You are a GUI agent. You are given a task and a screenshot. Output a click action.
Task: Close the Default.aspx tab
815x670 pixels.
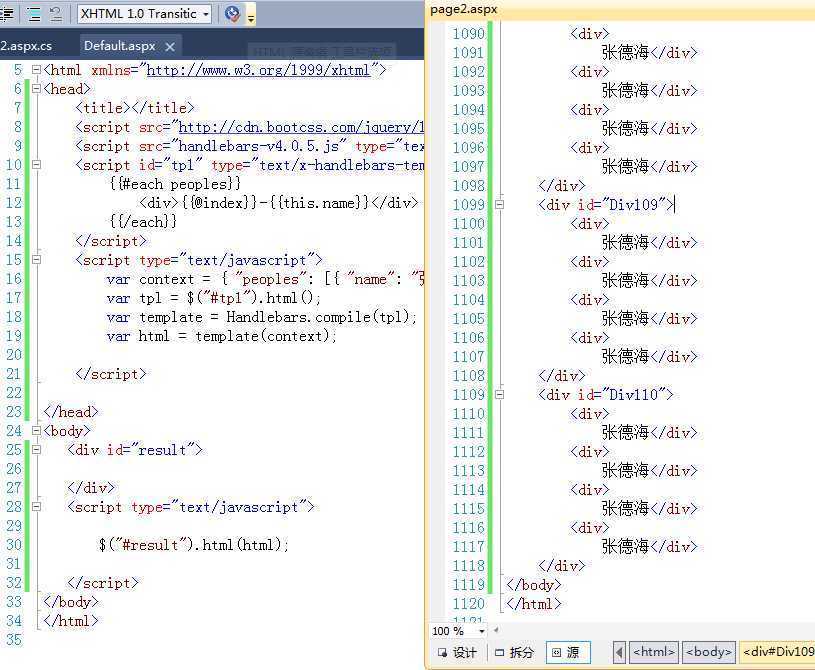169,47
